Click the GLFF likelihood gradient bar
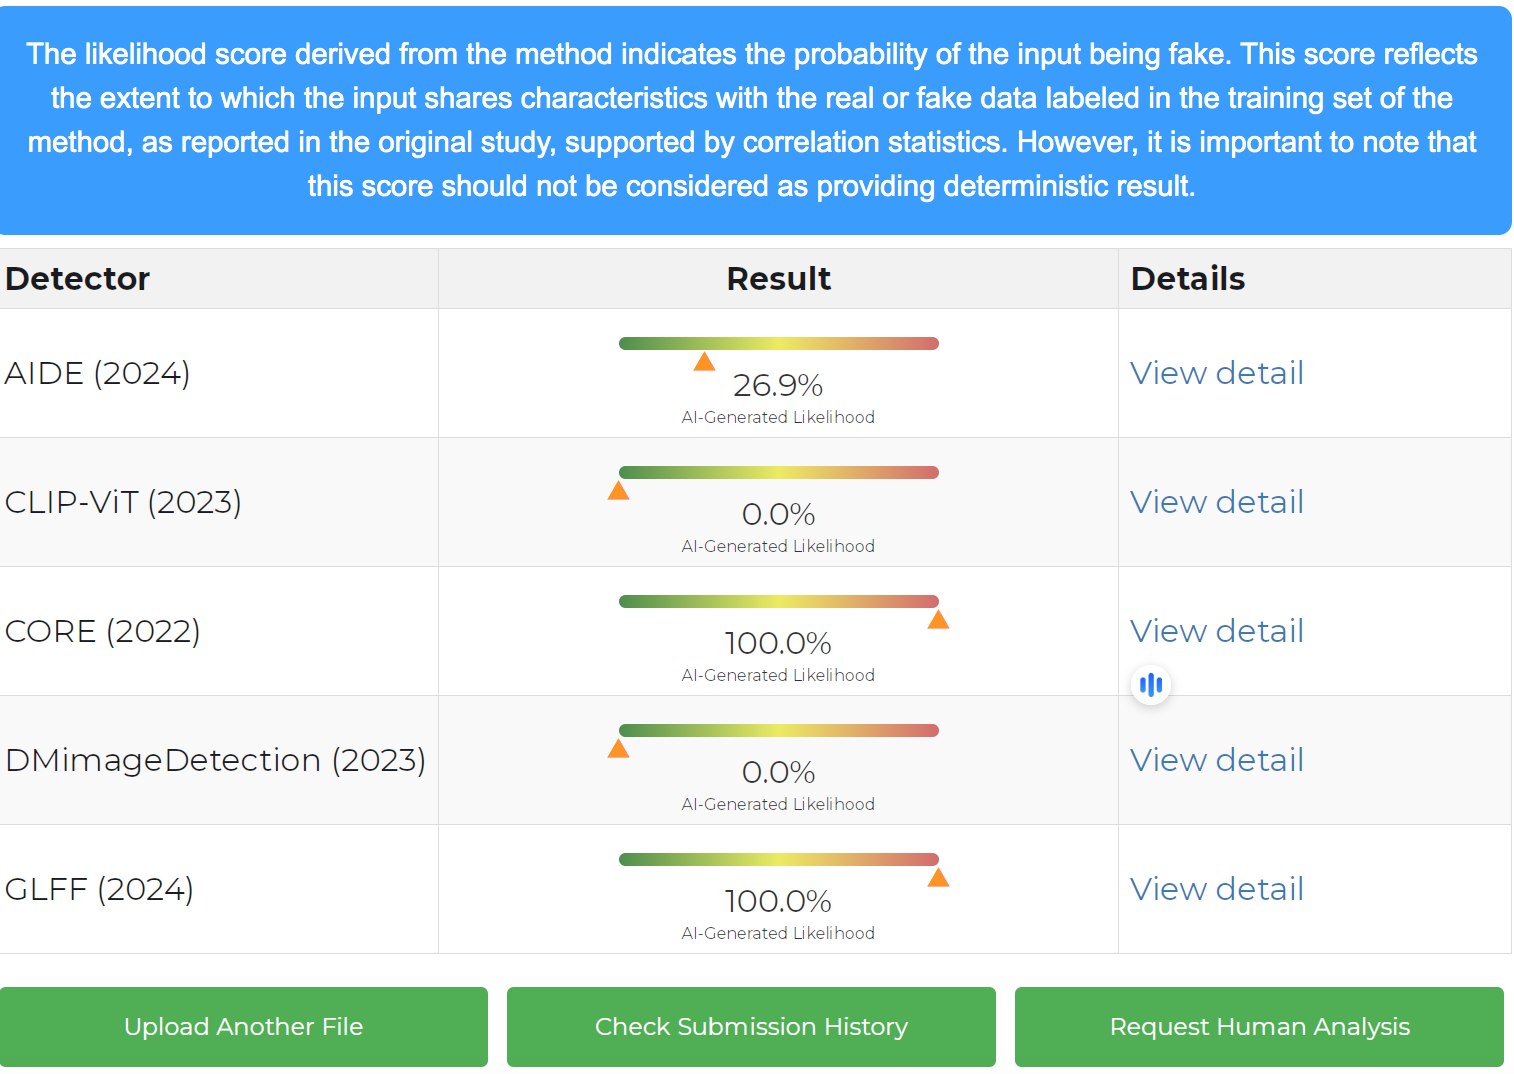 click(779, 859)
